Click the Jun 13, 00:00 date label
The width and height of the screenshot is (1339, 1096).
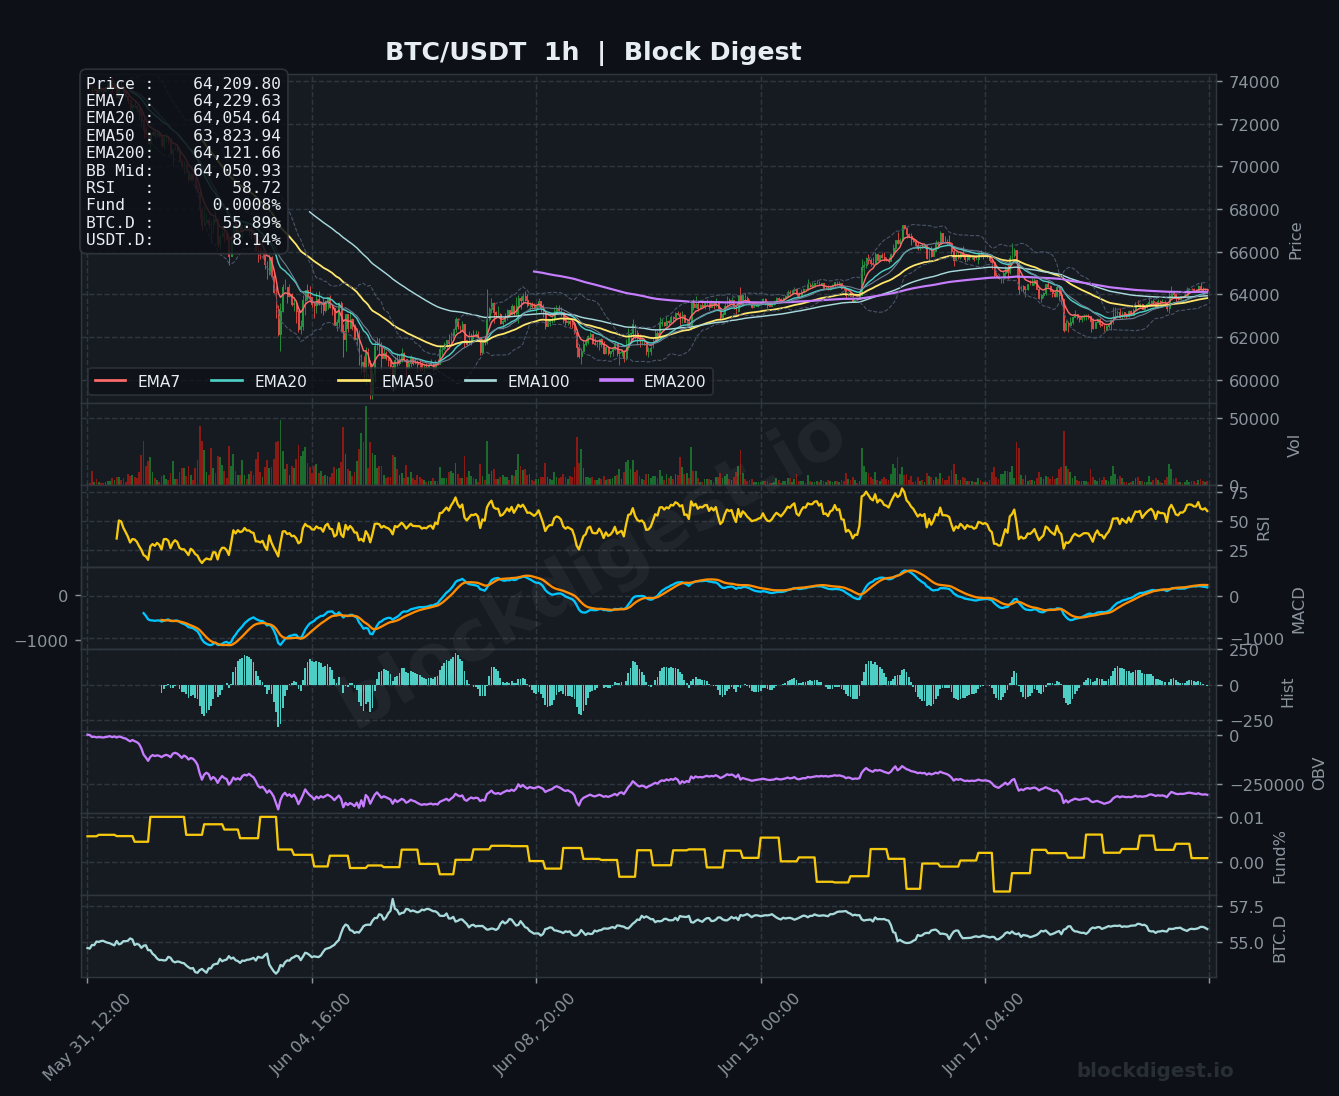click(x=760, y=1036)
